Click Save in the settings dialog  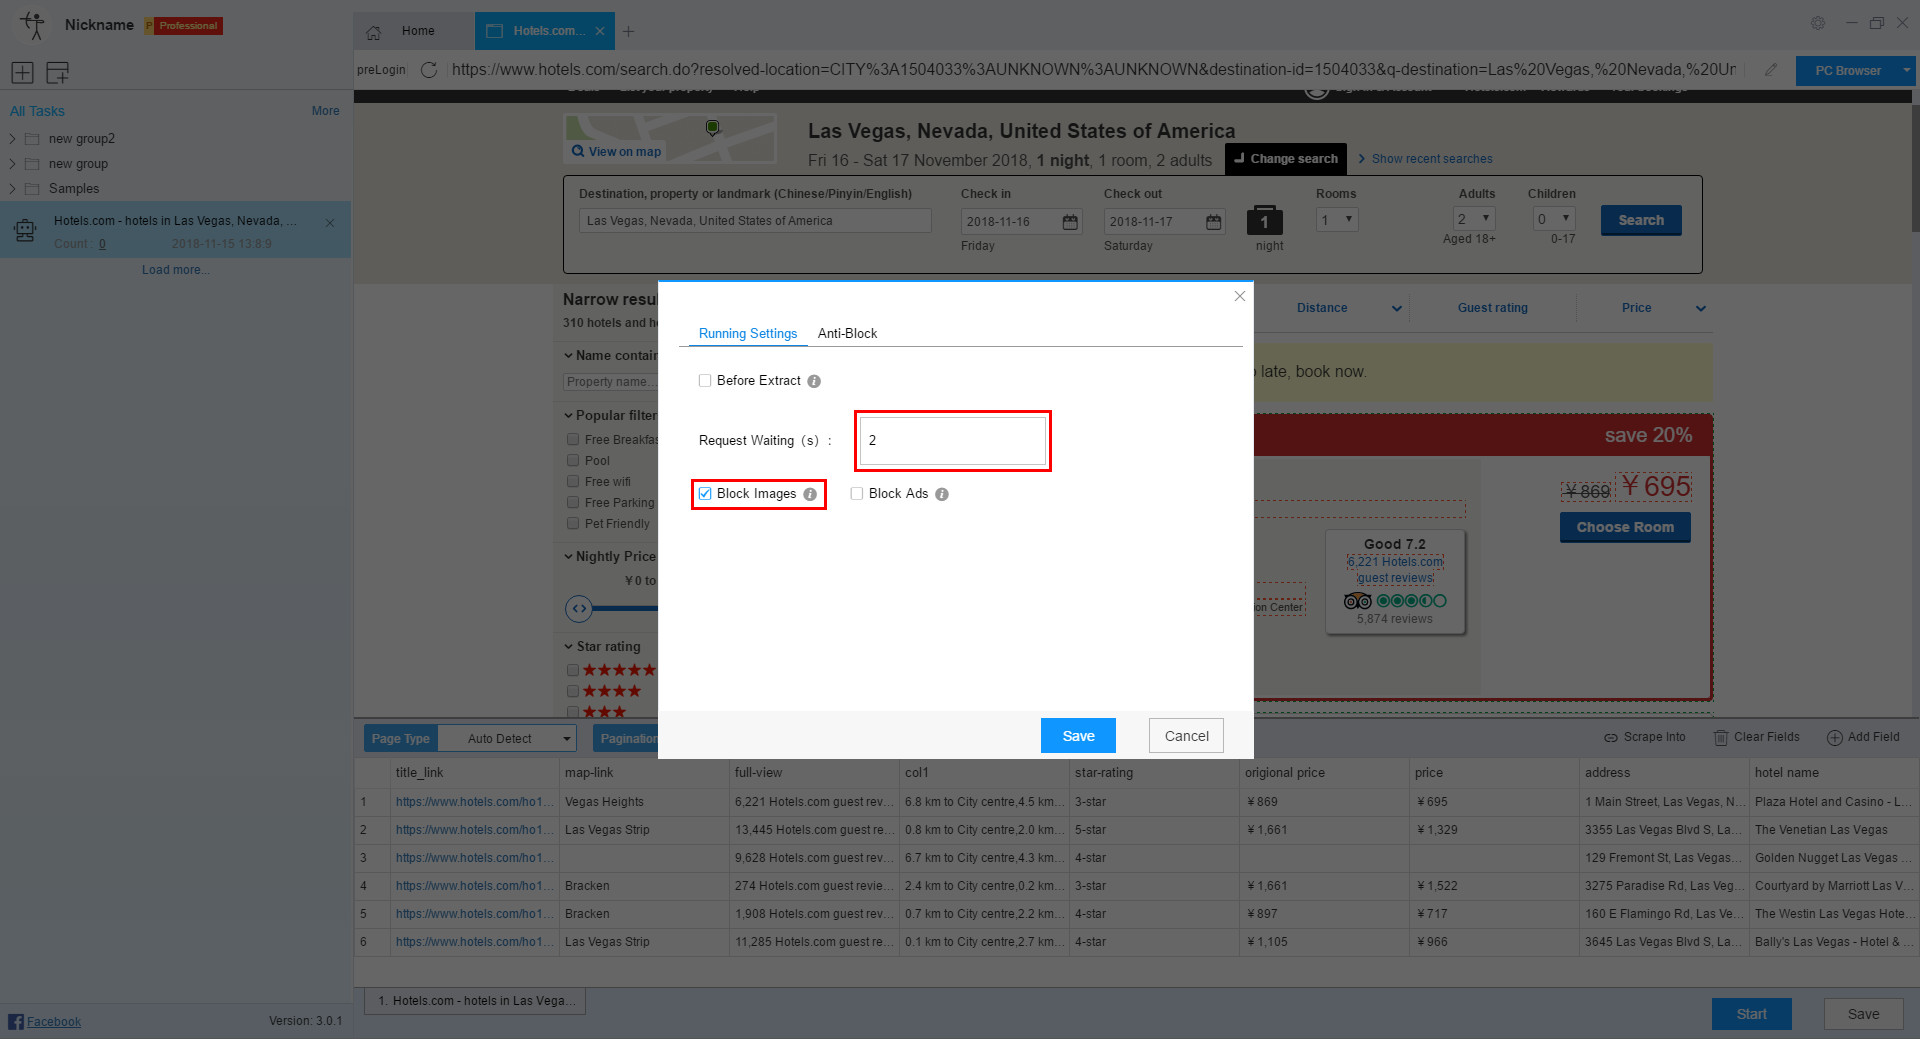[x=1078, y=736]
